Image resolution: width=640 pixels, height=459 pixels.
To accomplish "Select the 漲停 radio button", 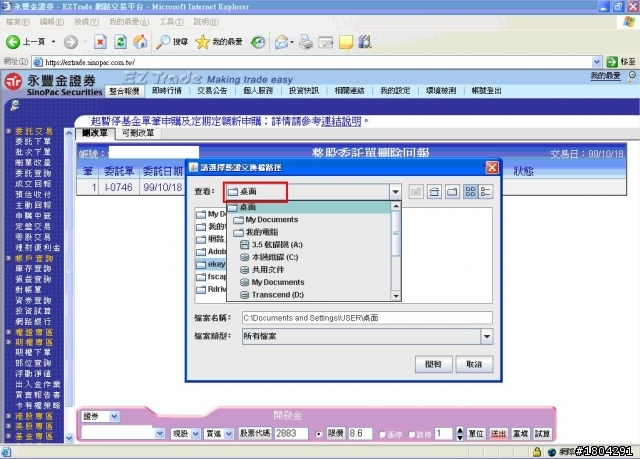I will (382, 435).
